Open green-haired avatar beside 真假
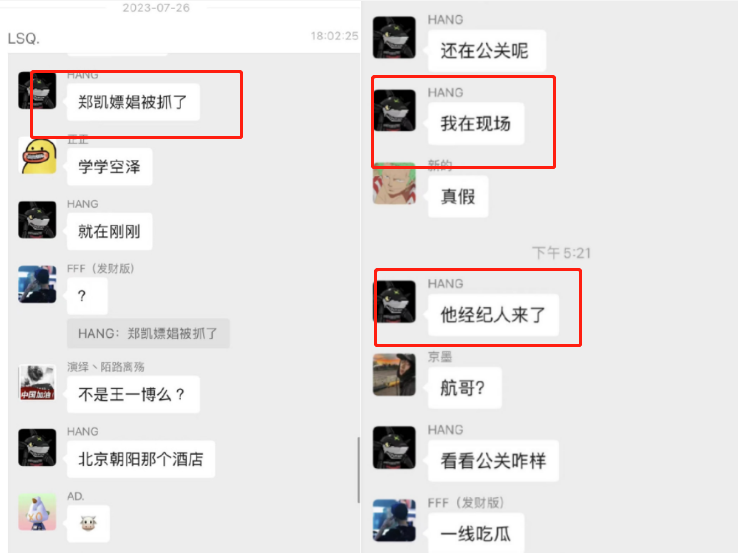738x553 pixels. [x=394, y=183]
